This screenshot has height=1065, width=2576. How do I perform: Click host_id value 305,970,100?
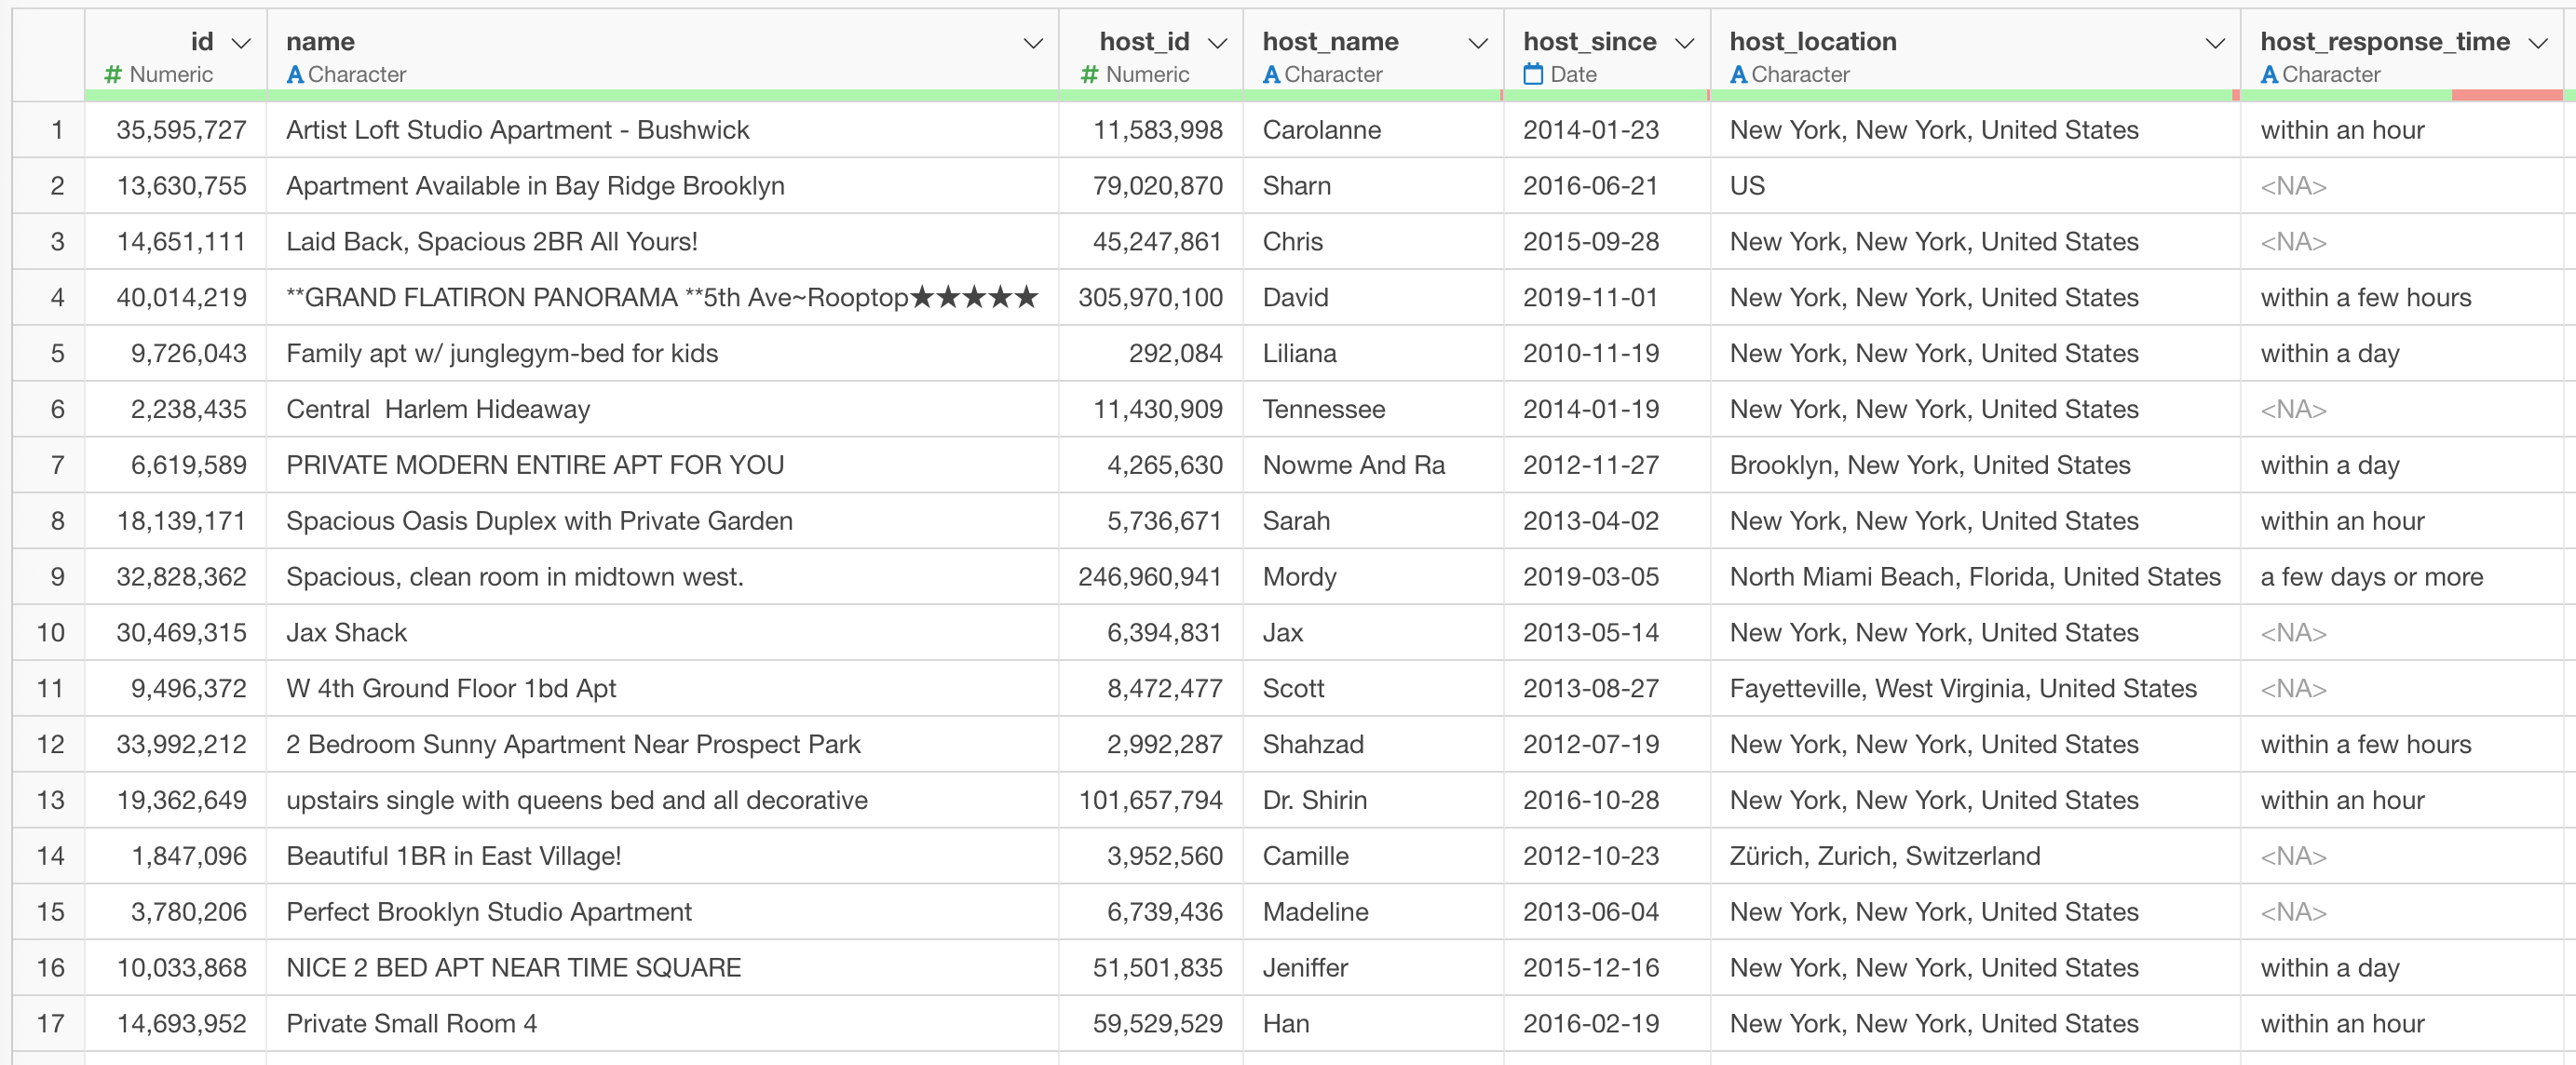point(1150,298)
